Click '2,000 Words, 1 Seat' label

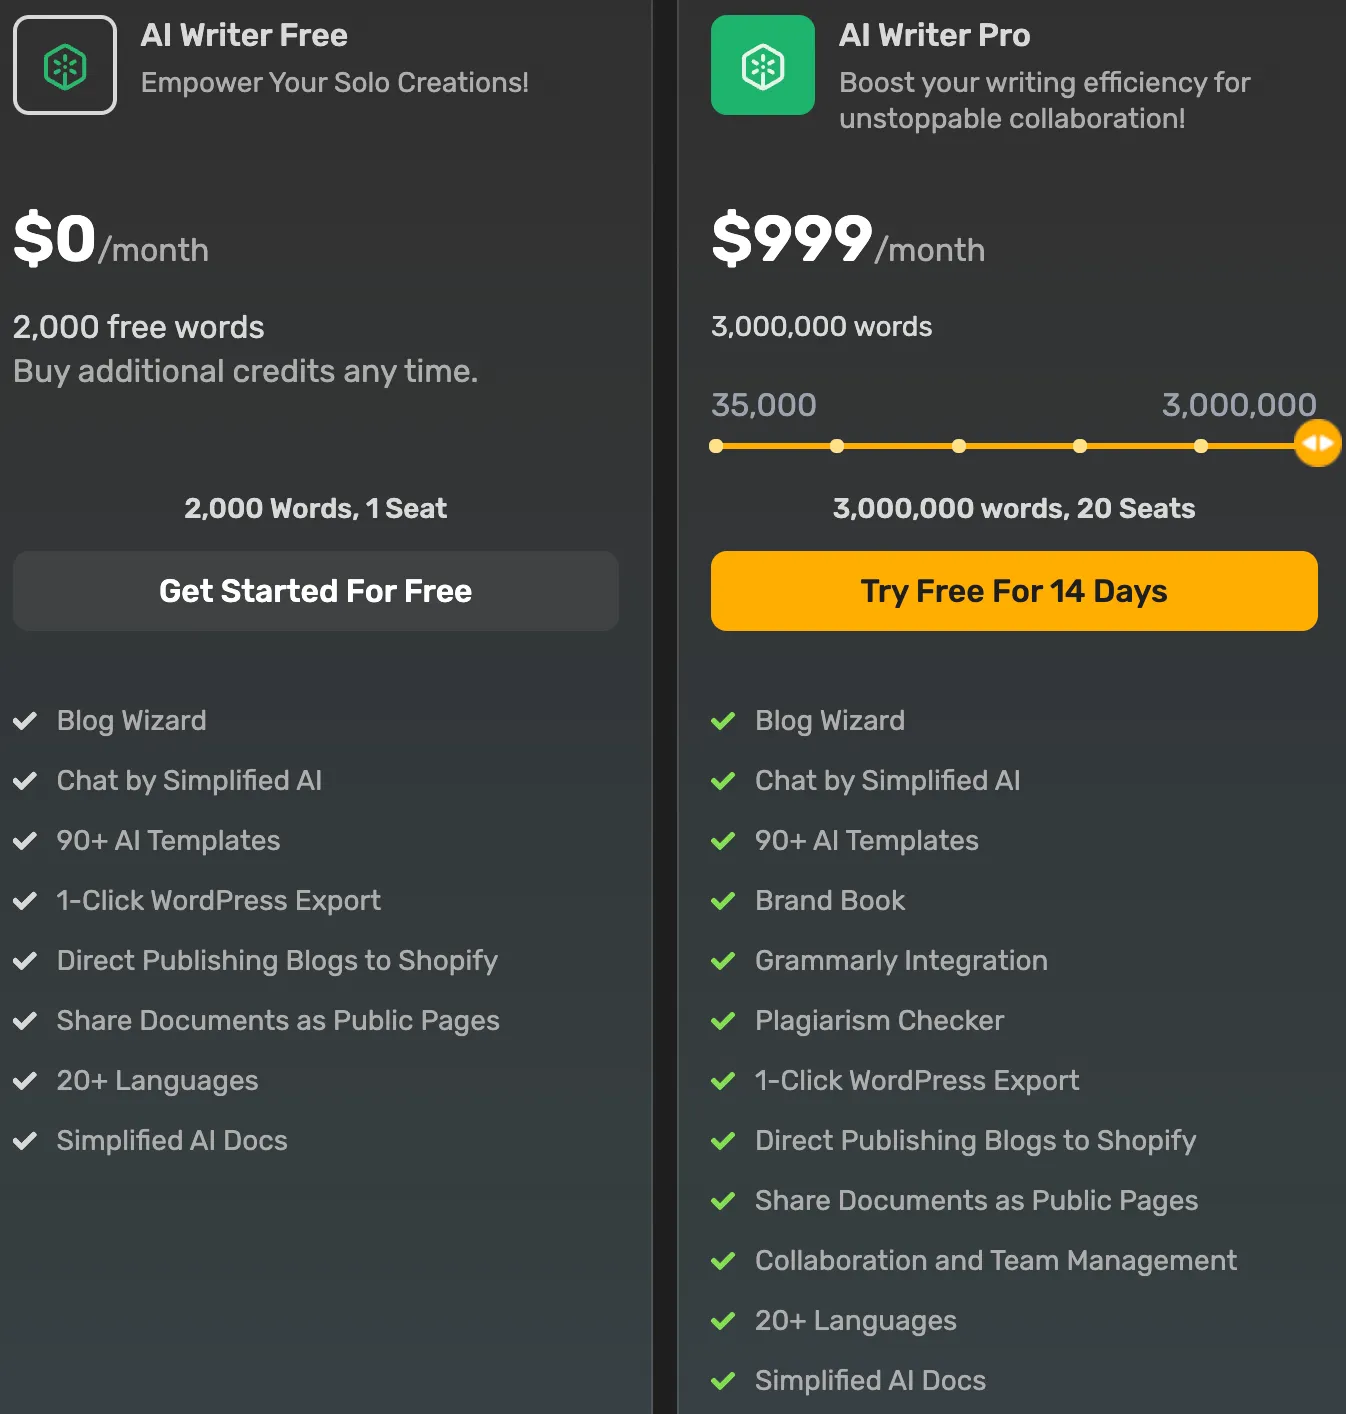click(316, 508)
